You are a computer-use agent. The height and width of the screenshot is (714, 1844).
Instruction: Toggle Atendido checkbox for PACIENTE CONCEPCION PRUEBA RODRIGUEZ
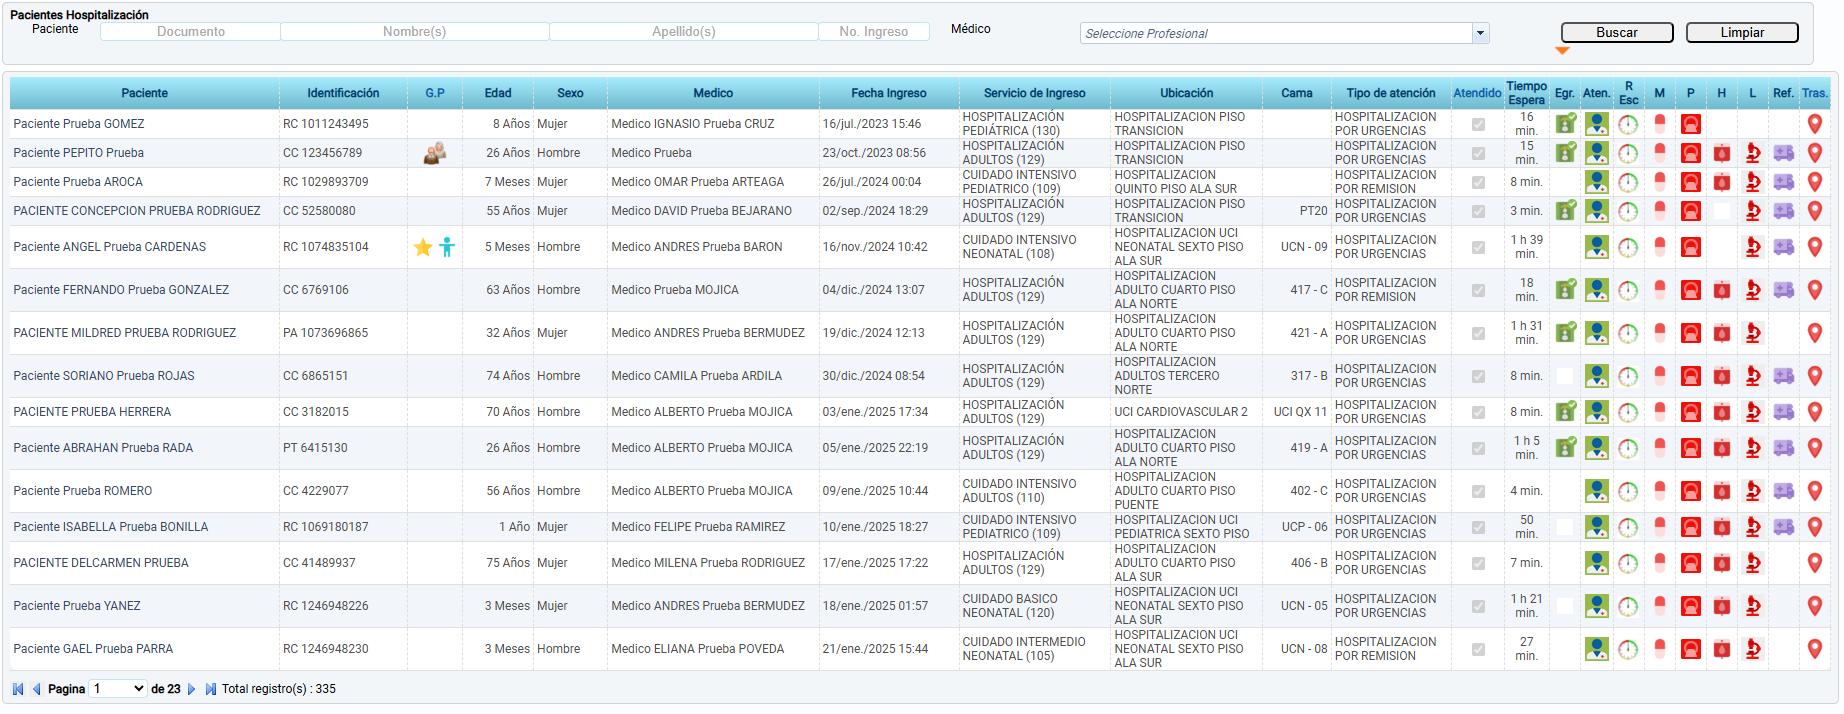pyautogui.click(x=1478, y=212)
